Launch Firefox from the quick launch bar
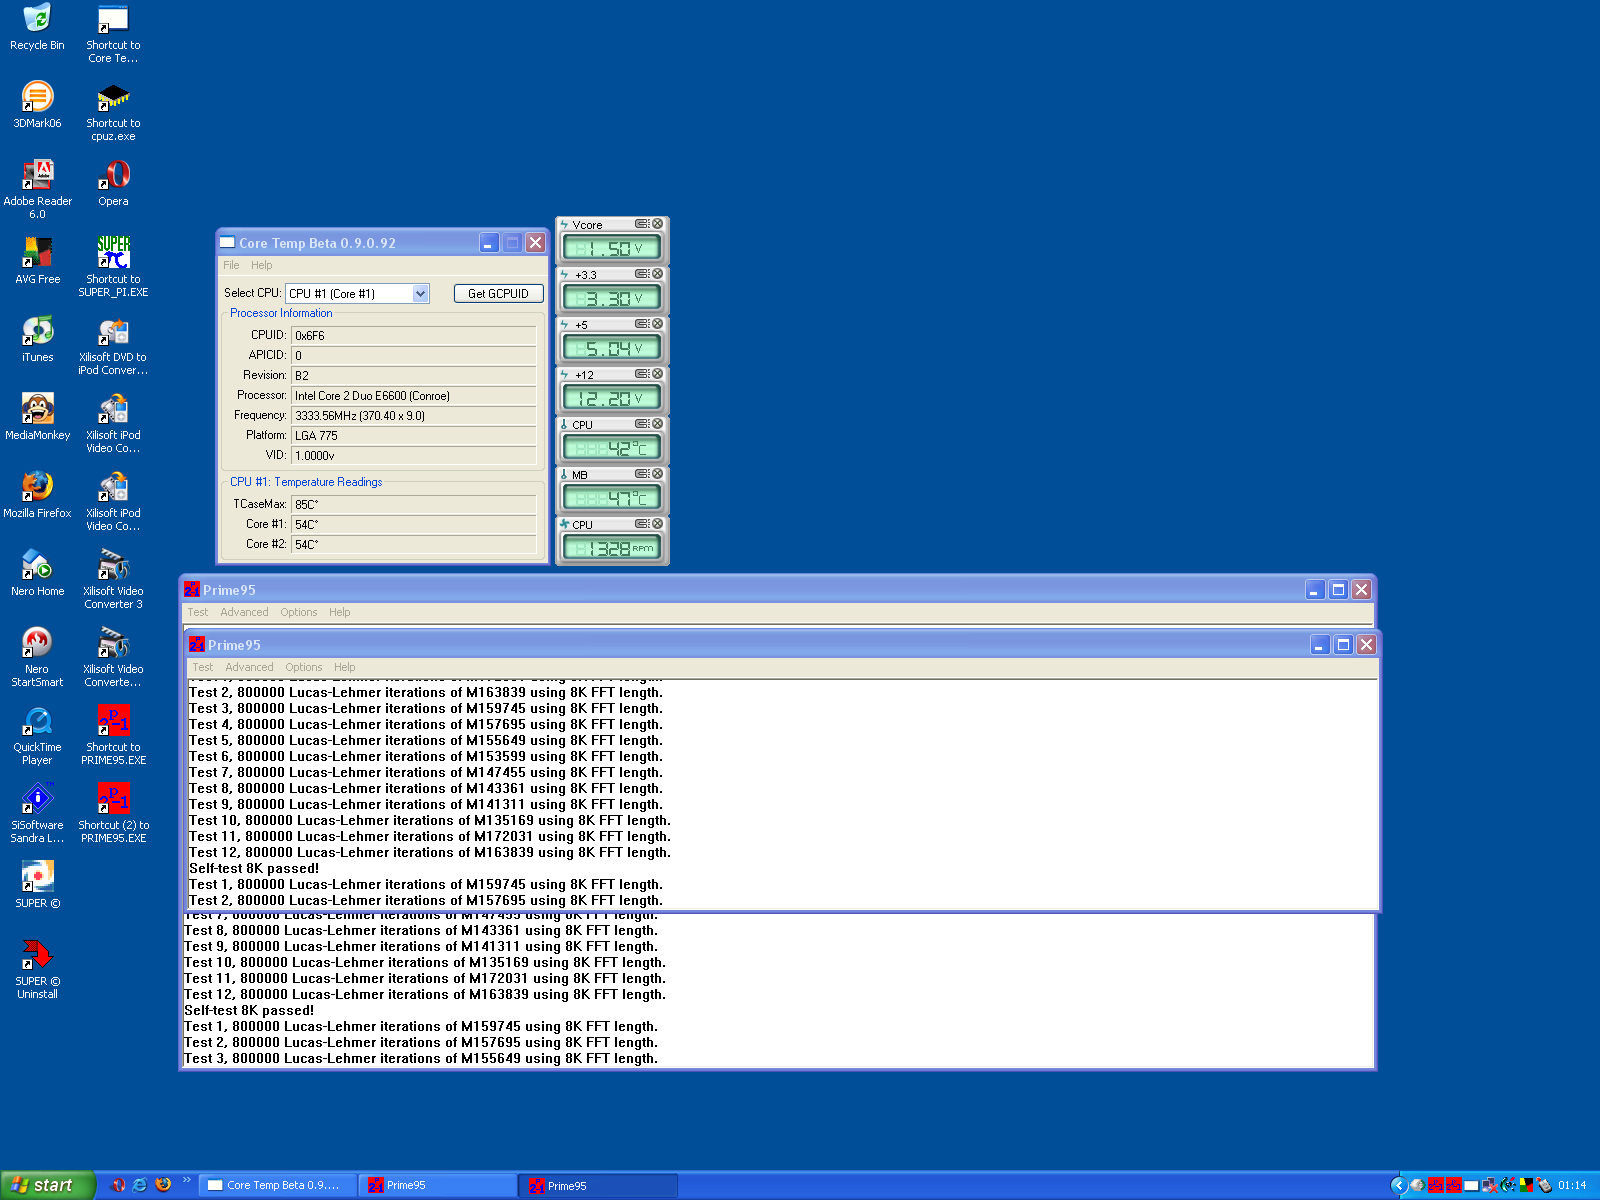The image size is (1600, 1200). click(x=163, y=1185)
